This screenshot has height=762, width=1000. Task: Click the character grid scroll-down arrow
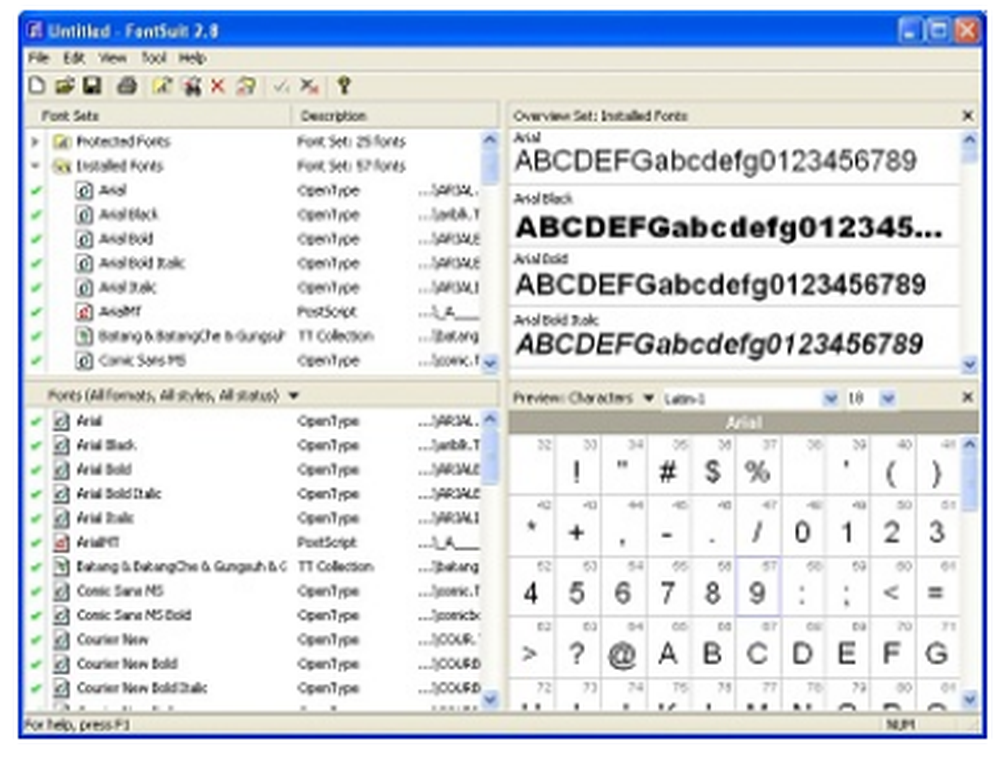[x=969, y=700]
